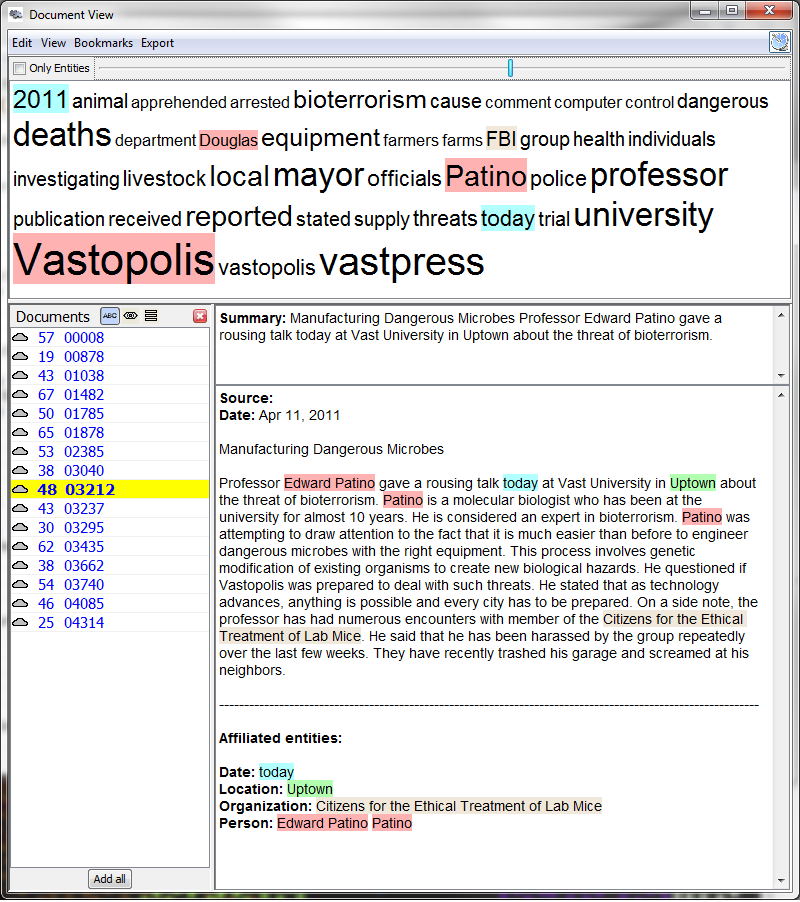Click the highlighted Uptown entity in the article

(x=692, y=482)
